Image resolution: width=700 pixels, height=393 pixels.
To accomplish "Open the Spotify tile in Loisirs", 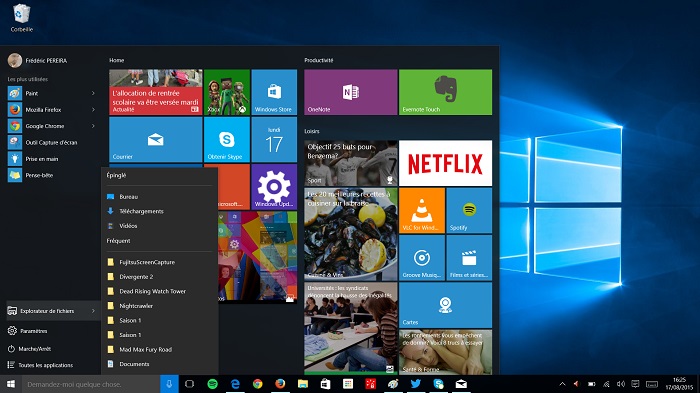I will click(x=469, y=210).
